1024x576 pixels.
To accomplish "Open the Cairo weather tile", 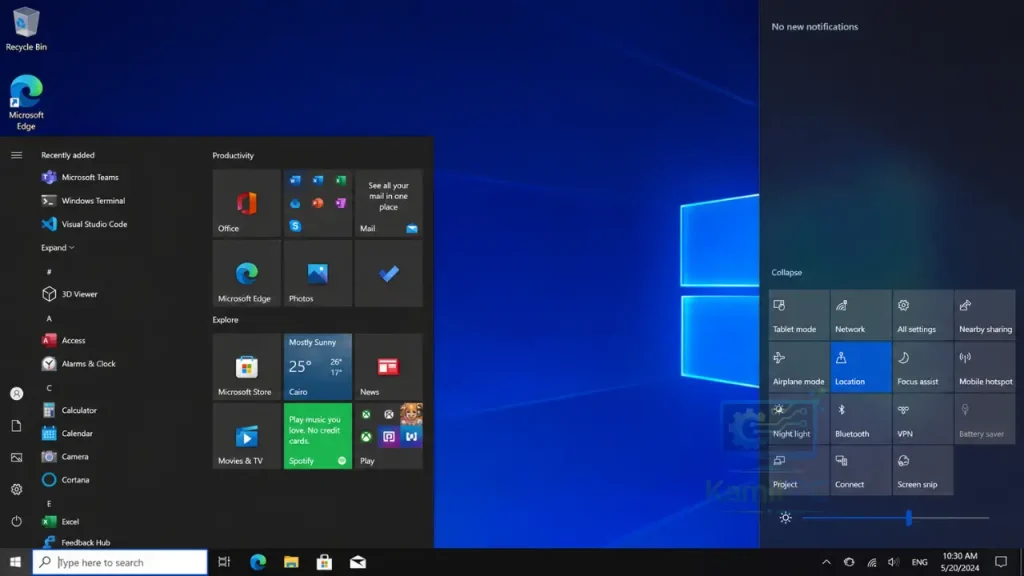I will (317, 367).
